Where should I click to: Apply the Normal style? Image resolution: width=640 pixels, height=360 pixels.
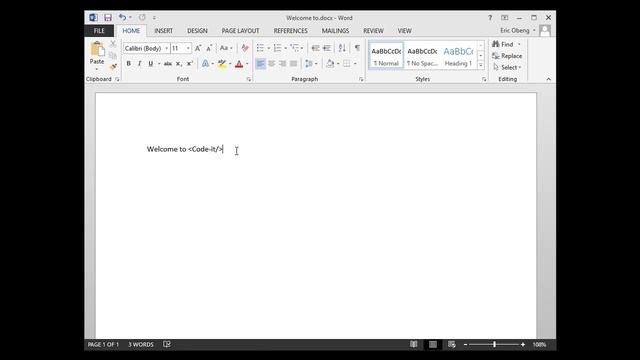tap(386, 56)
